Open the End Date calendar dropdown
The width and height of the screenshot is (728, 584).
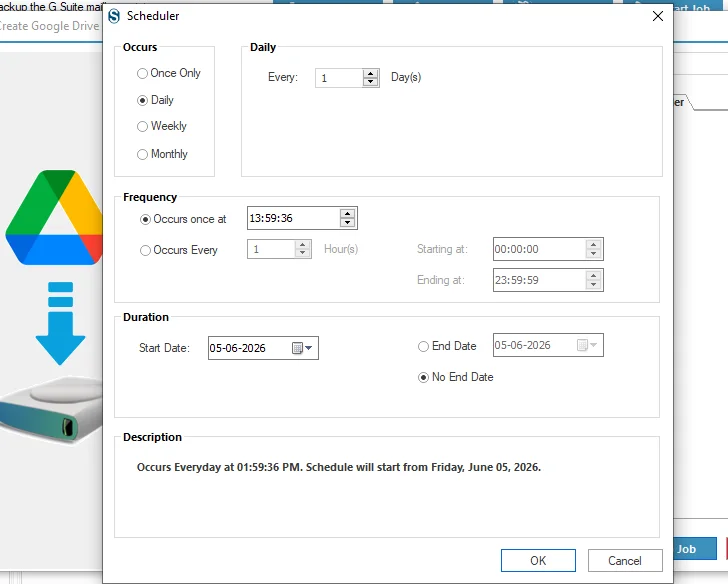click(x=587, y=345)
